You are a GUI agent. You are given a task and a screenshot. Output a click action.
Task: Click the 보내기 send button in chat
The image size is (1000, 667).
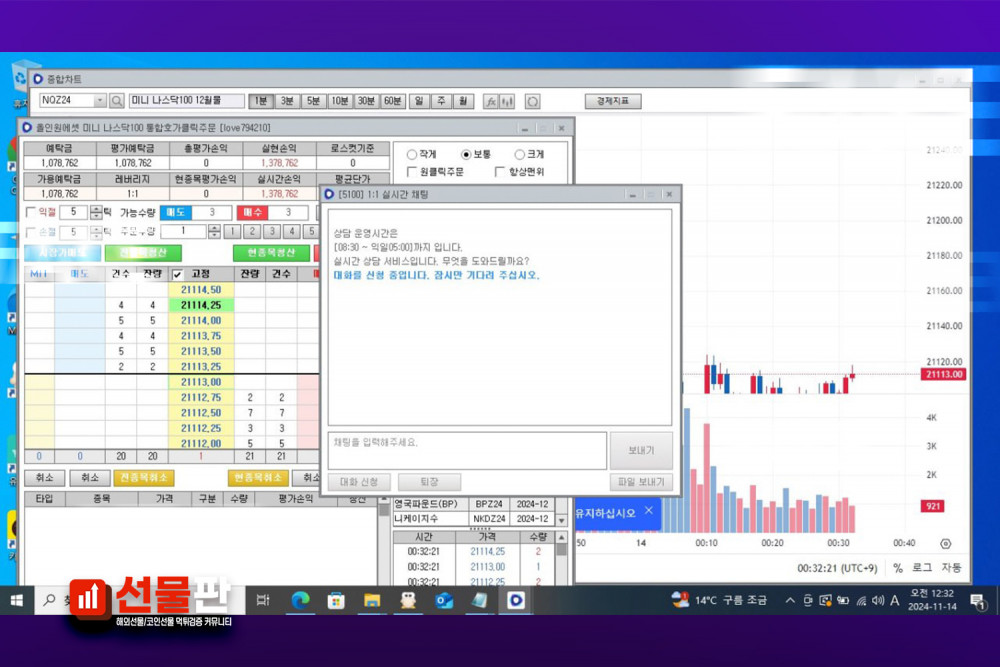coord(641,451)
